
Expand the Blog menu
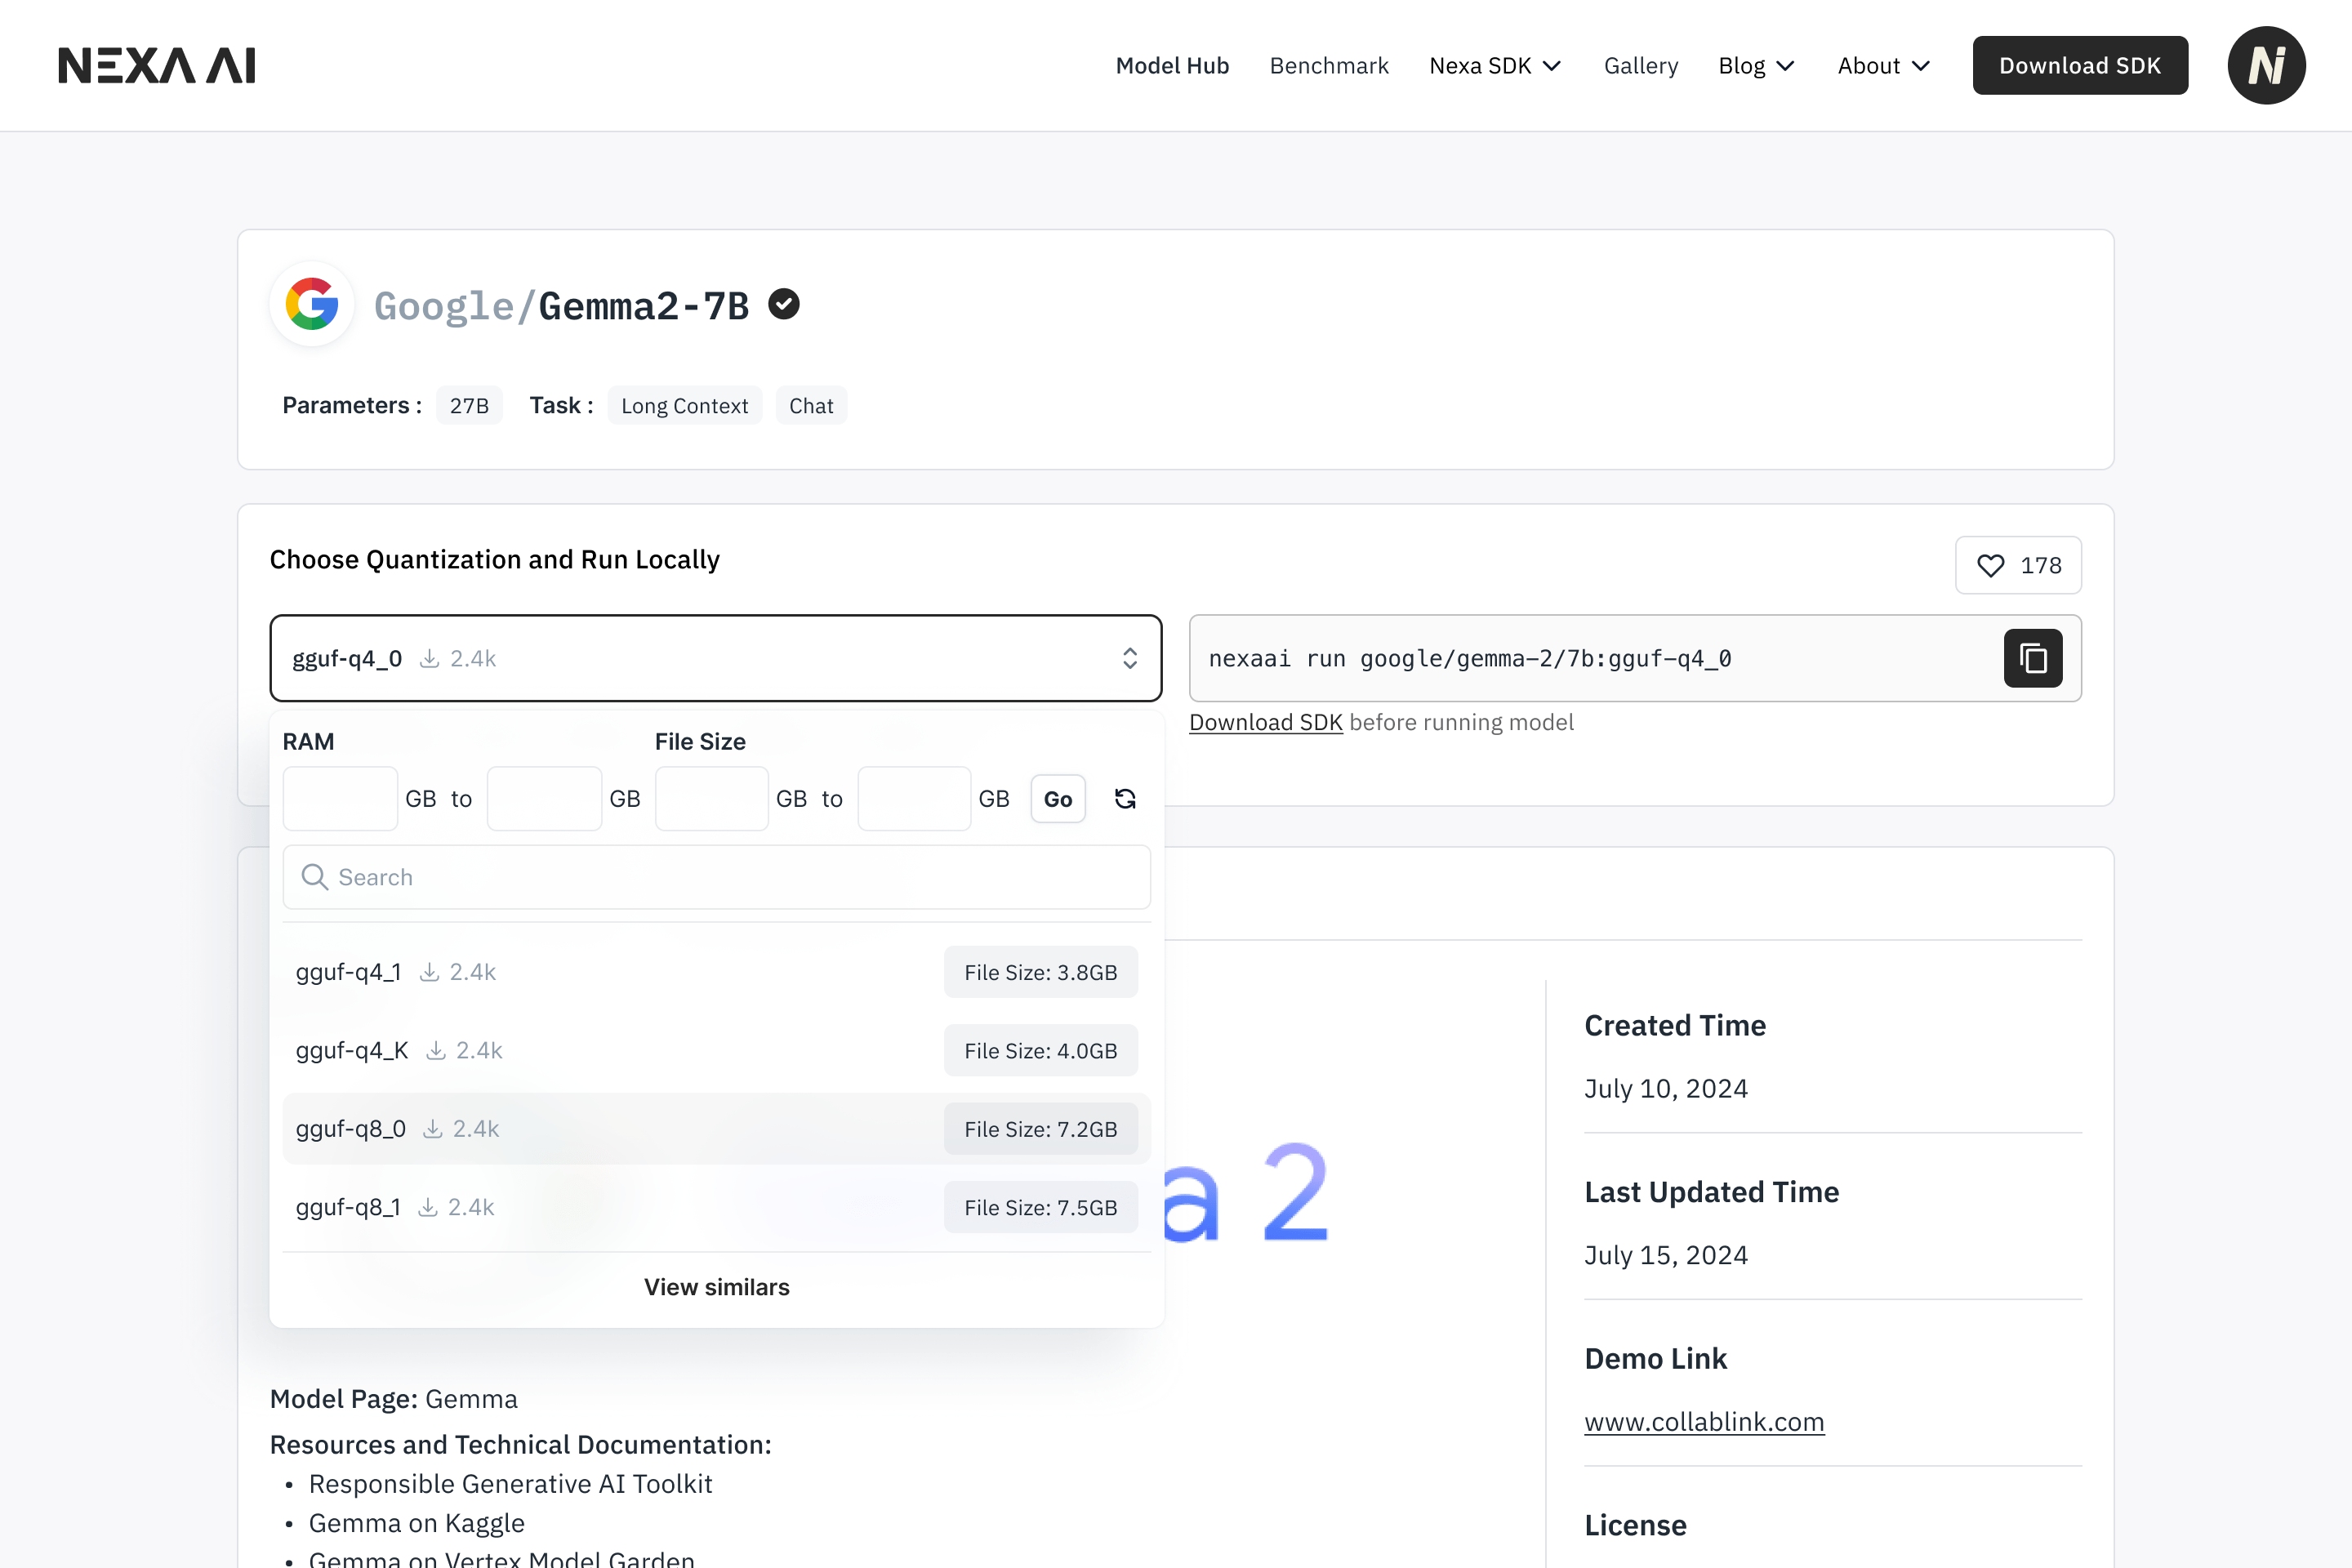pyautogui.click(x=1756, y=66)
